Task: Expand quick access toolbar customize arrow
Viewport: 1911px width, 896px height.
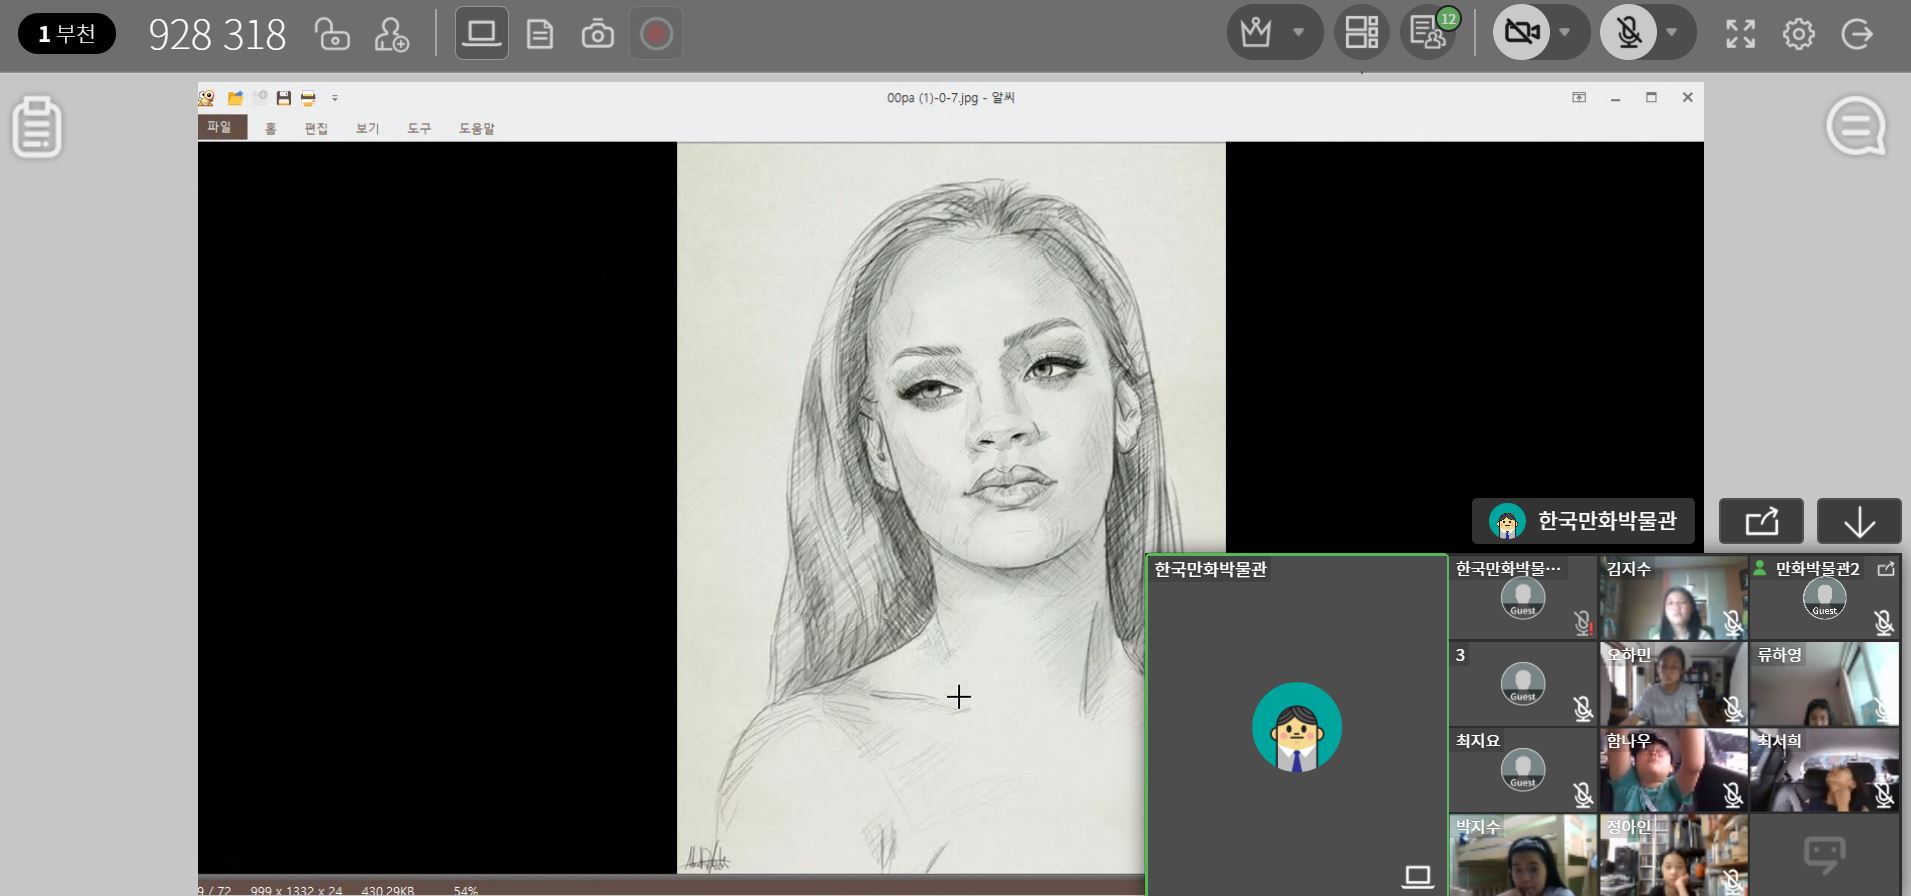Action: coord(335,98)
